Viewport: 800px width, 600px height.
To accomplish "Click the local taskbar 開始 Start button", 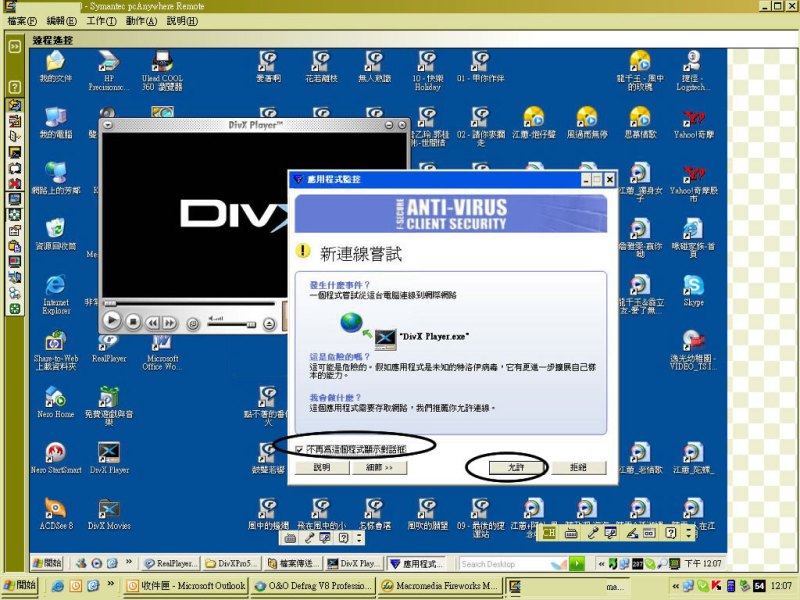I will pyautogui.click(x=19, y=585).
